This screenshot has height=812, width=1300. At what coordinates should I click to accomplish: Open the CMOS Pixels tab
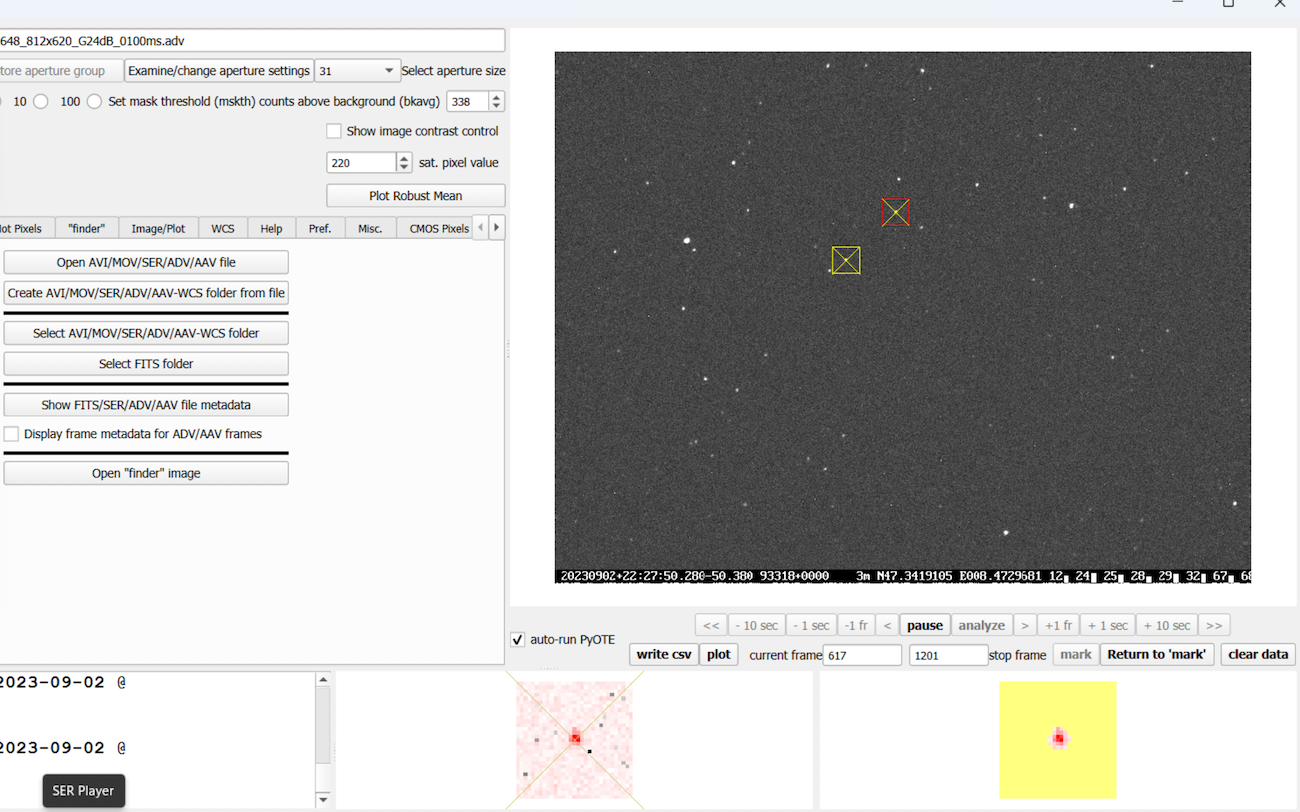point(439,228)
